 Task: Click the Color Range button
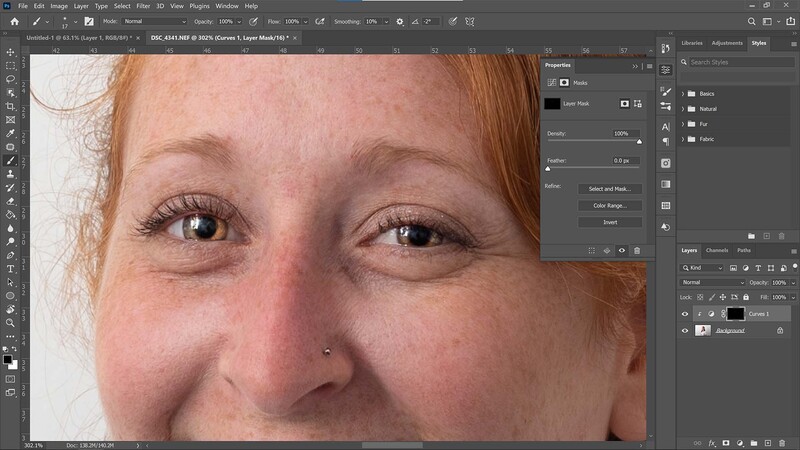pyautogui.click(x=610, y=206)
